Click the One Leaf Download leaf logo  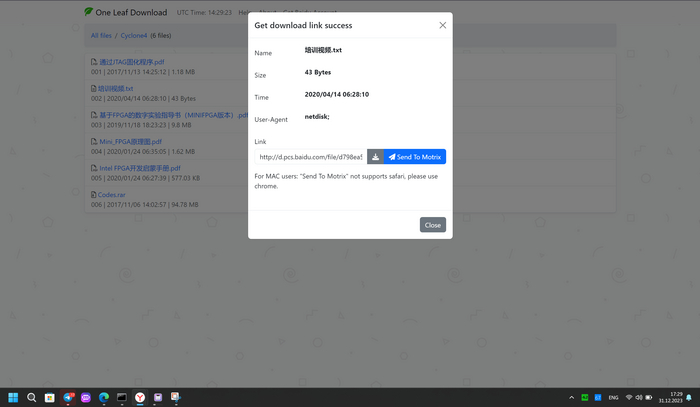tap(88, 12)
